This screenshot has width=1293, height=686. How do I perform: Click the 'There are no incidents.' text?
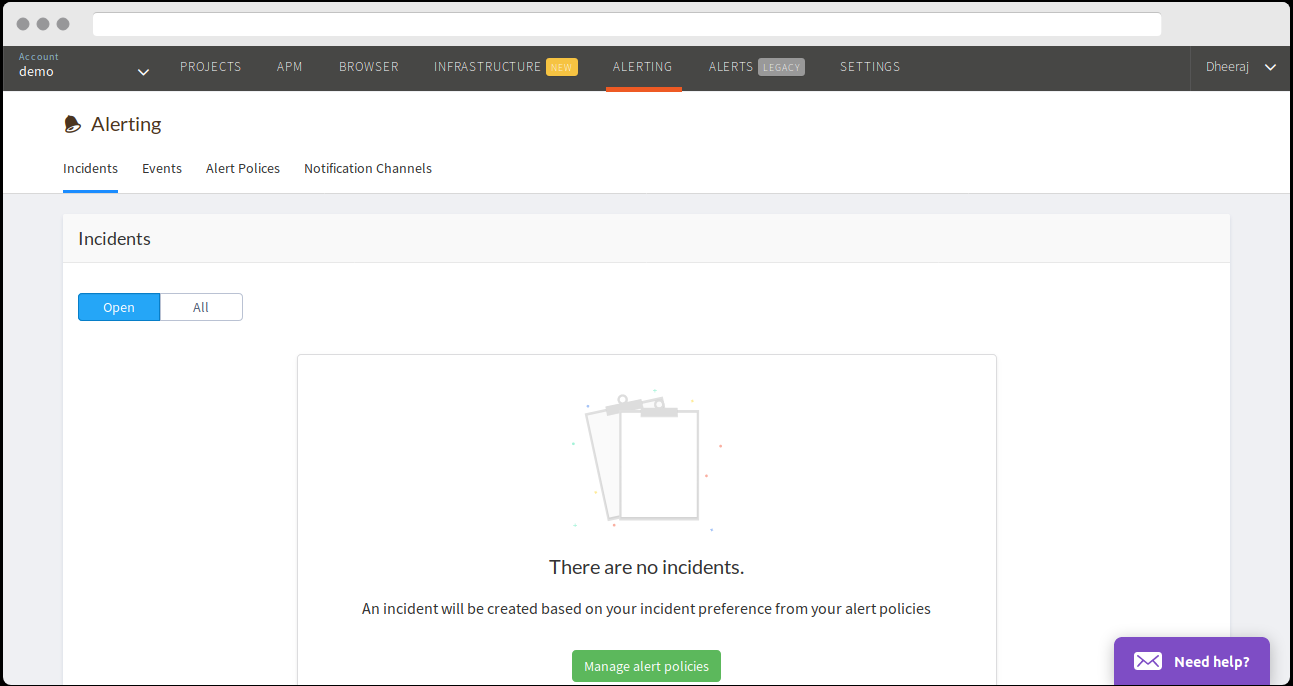(x=646, y=567)
